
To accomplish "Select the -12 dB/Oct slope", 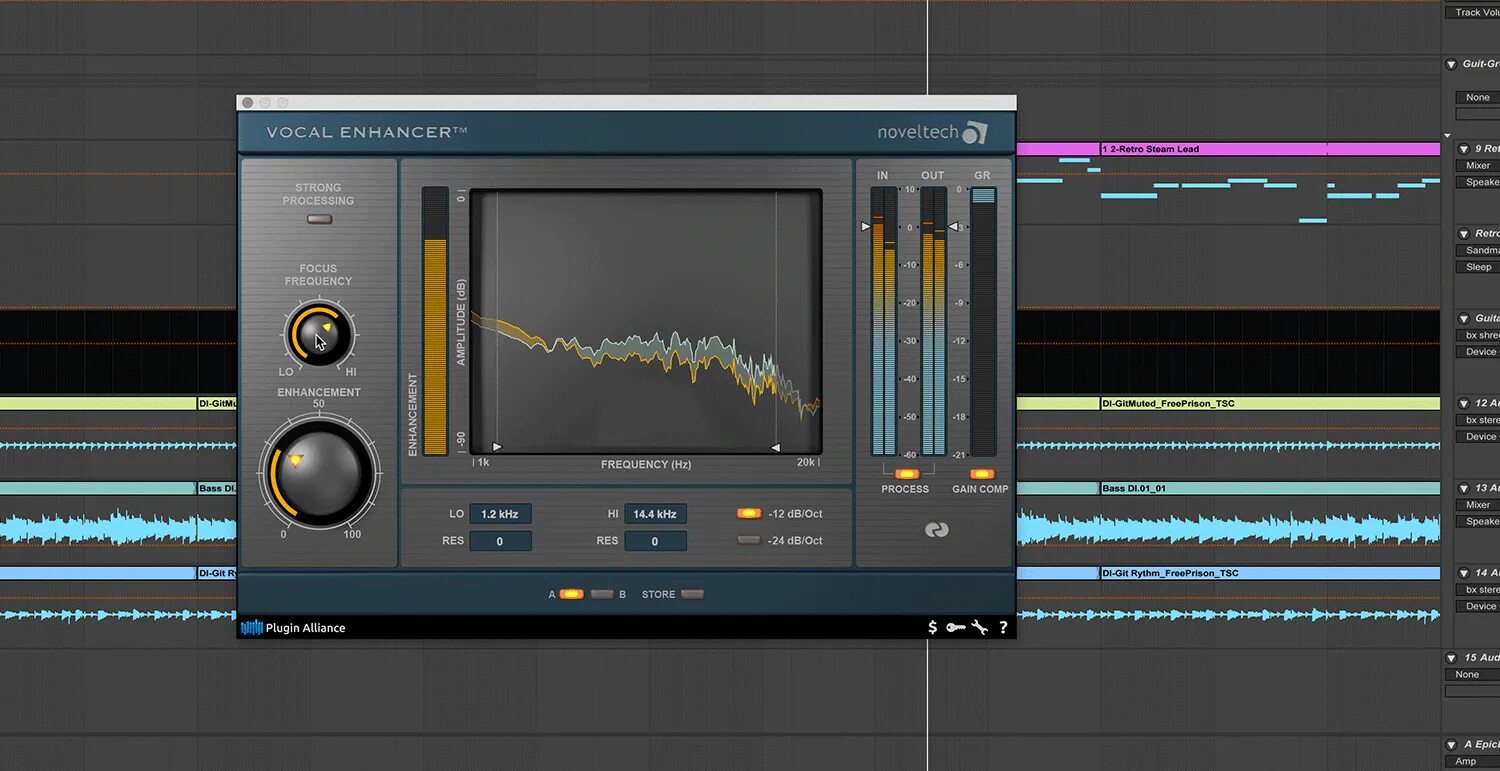I will click(x=749, y=513).
